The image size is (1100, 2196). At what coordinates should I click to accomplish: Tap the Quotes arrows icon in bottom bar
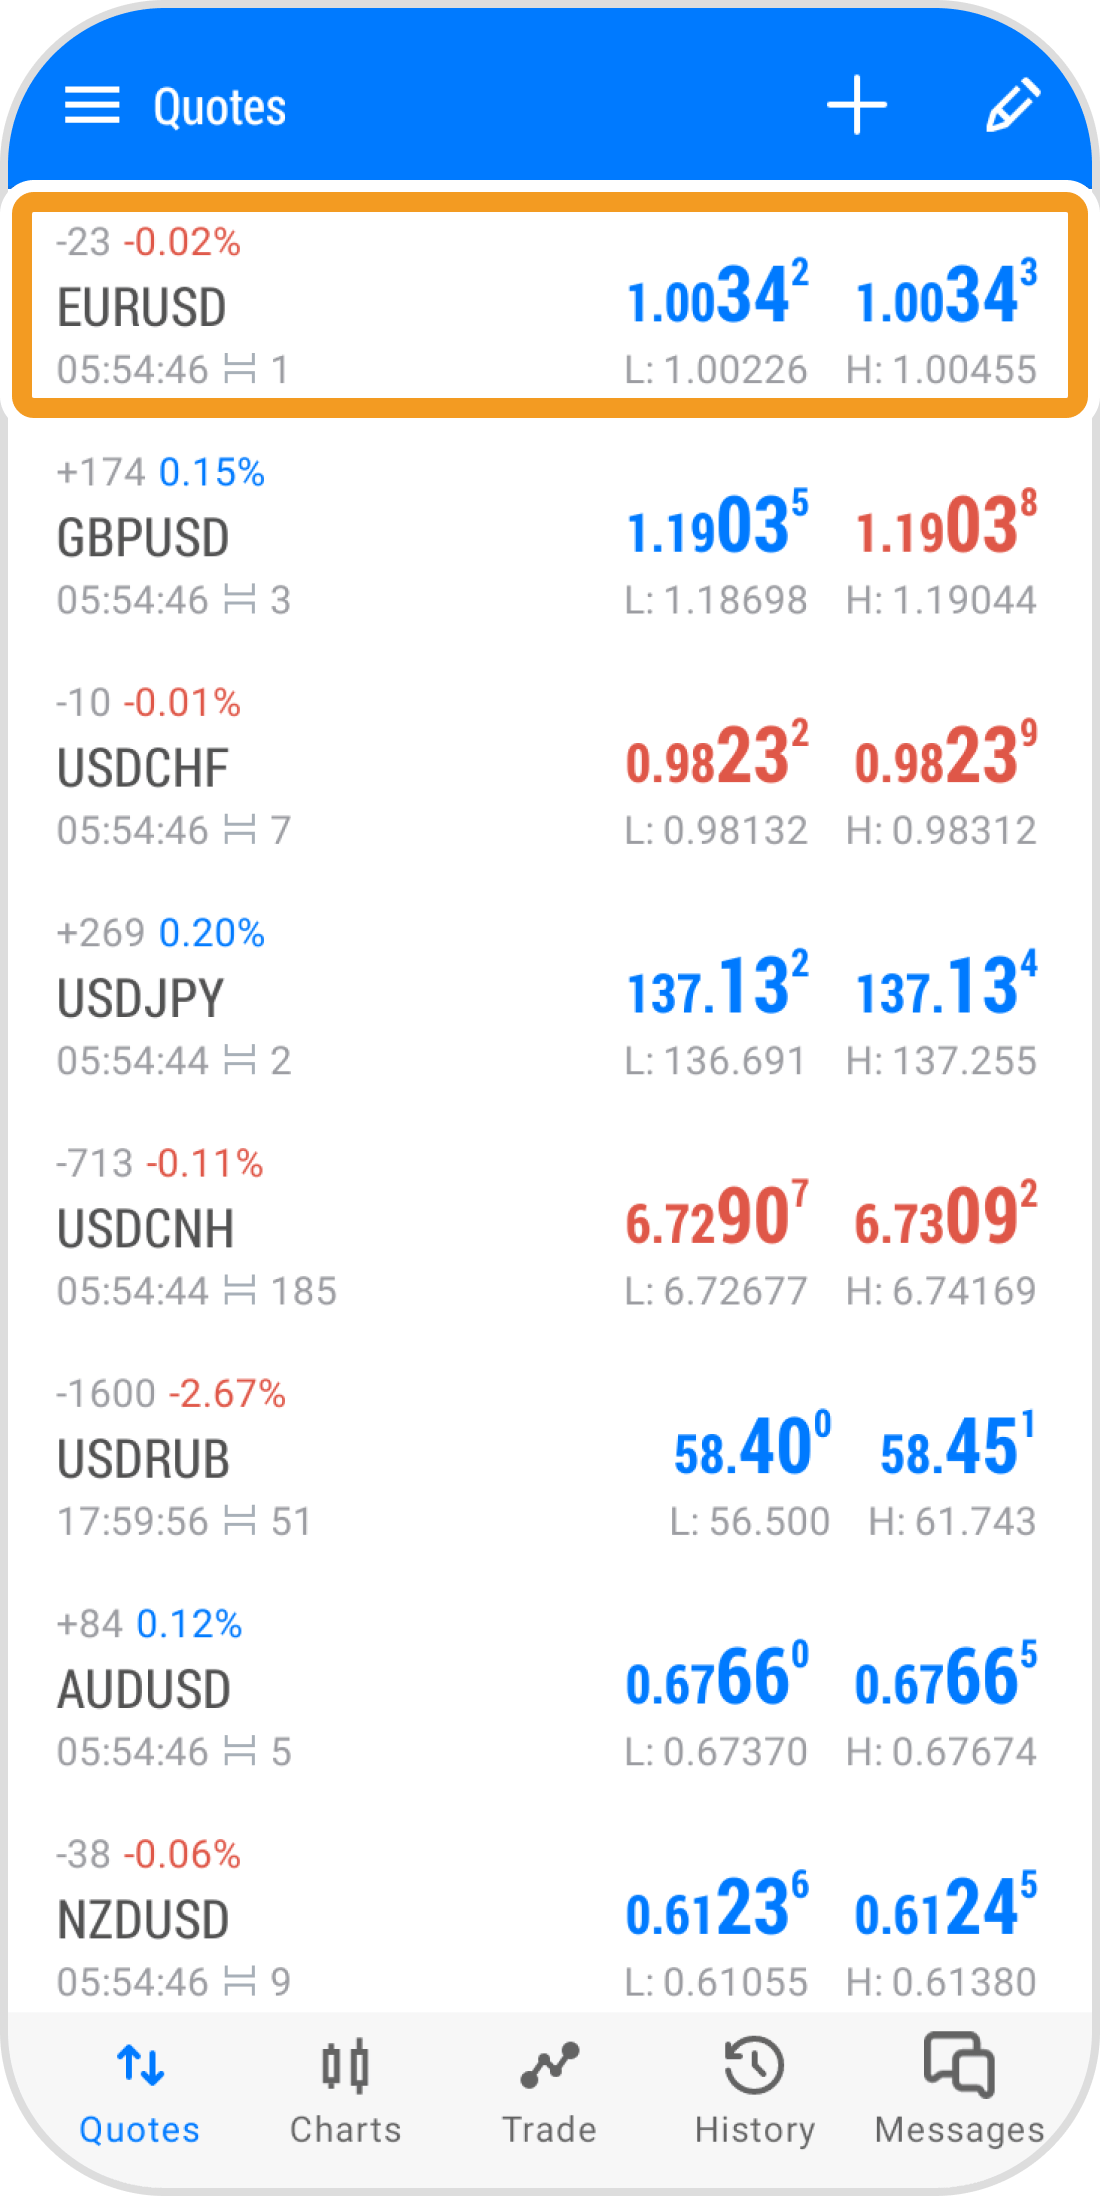coord(140,2066)
